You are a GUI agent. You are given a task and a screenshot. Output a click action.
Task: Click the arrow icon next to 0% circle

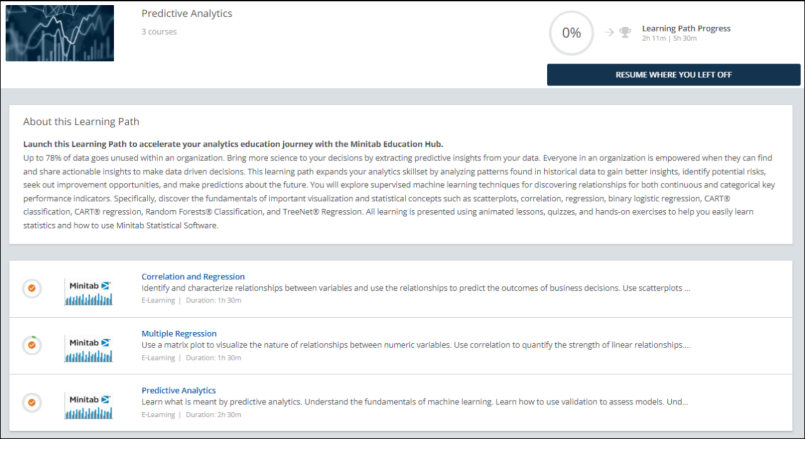click(x=609, y=32)
